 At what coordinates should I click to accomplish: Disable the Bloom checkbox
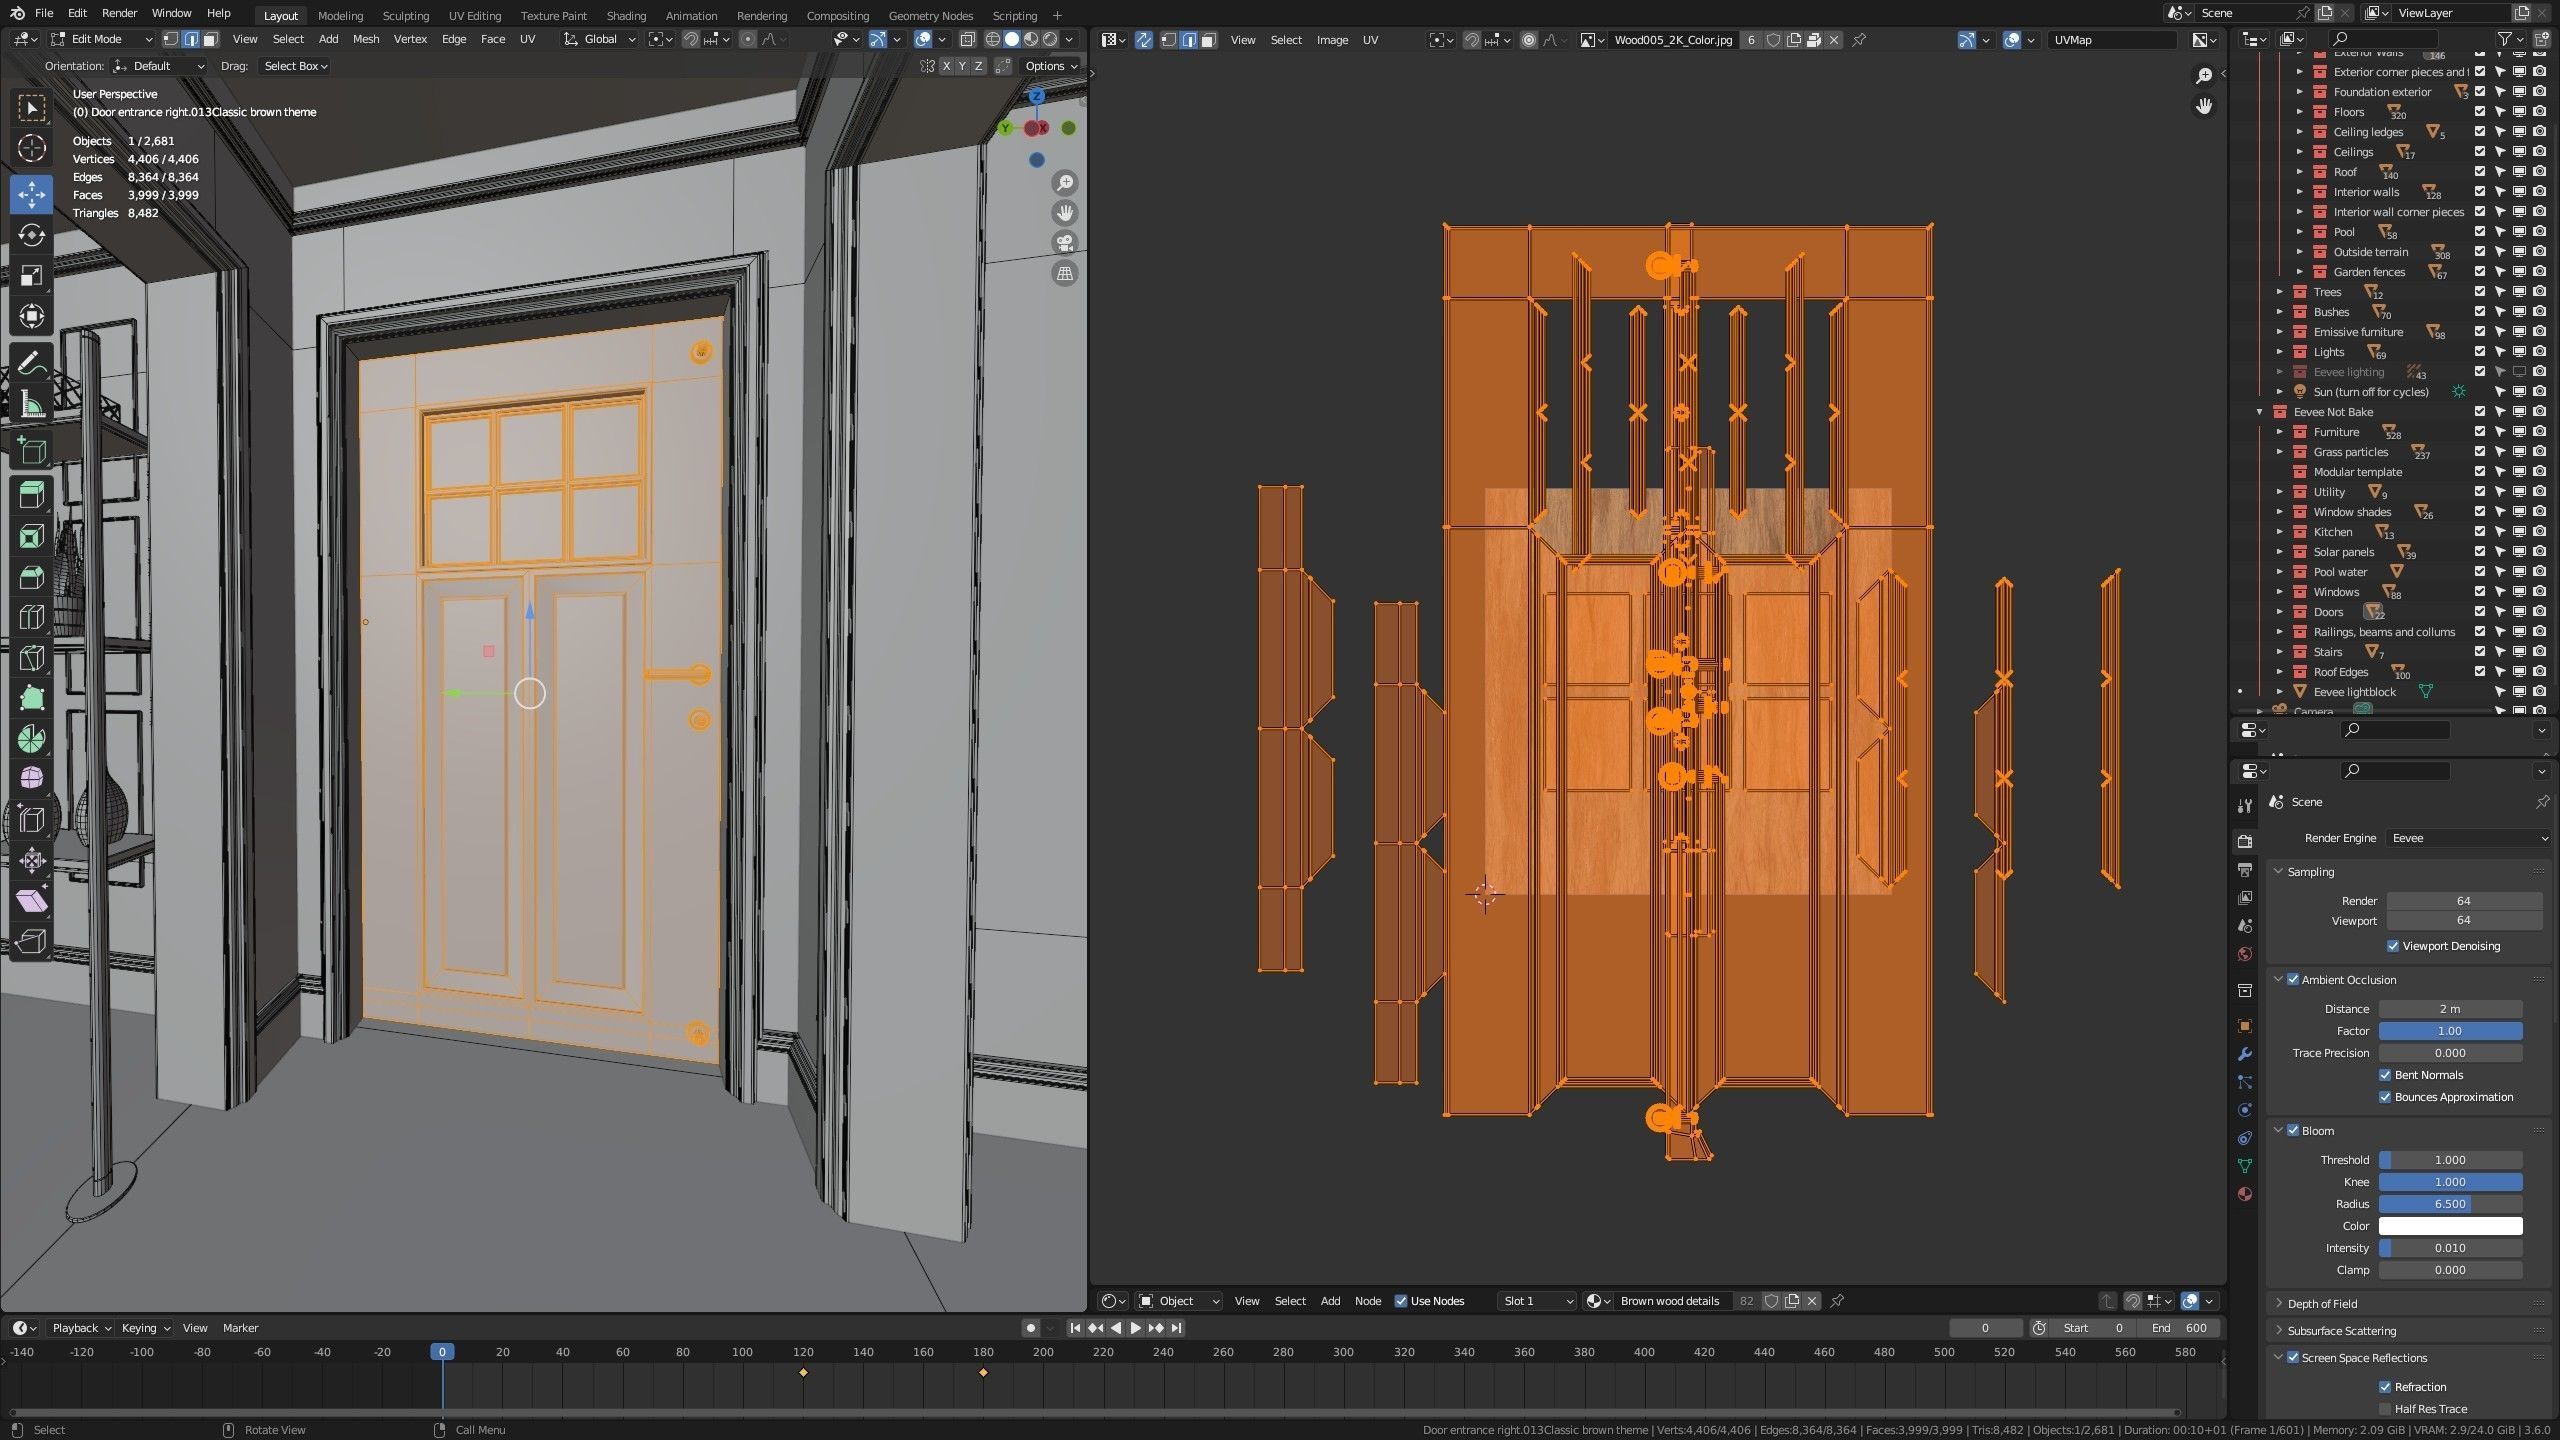[x=2293, y=1130]
